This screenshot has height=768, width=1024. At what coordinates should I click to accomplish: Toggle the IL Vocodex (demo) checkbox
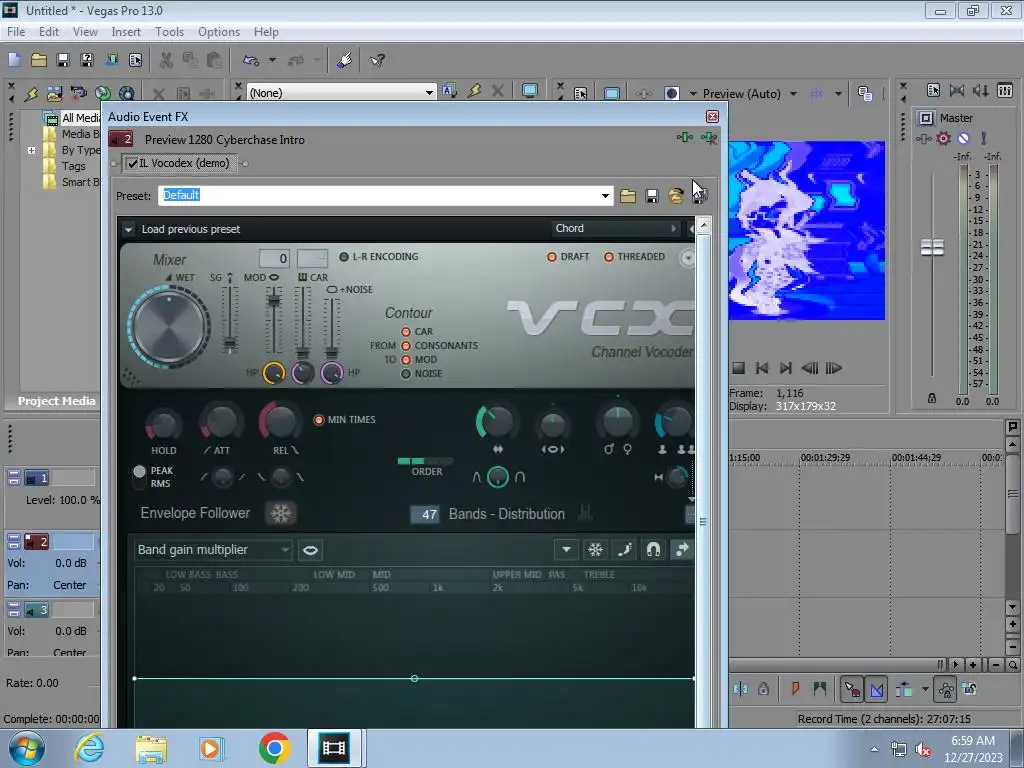click(133, 163)
